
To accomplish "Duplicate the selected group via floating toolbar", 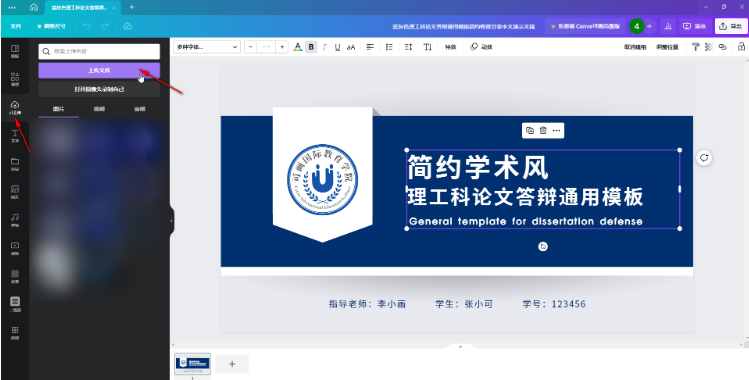I will click(x=530, y=130).
